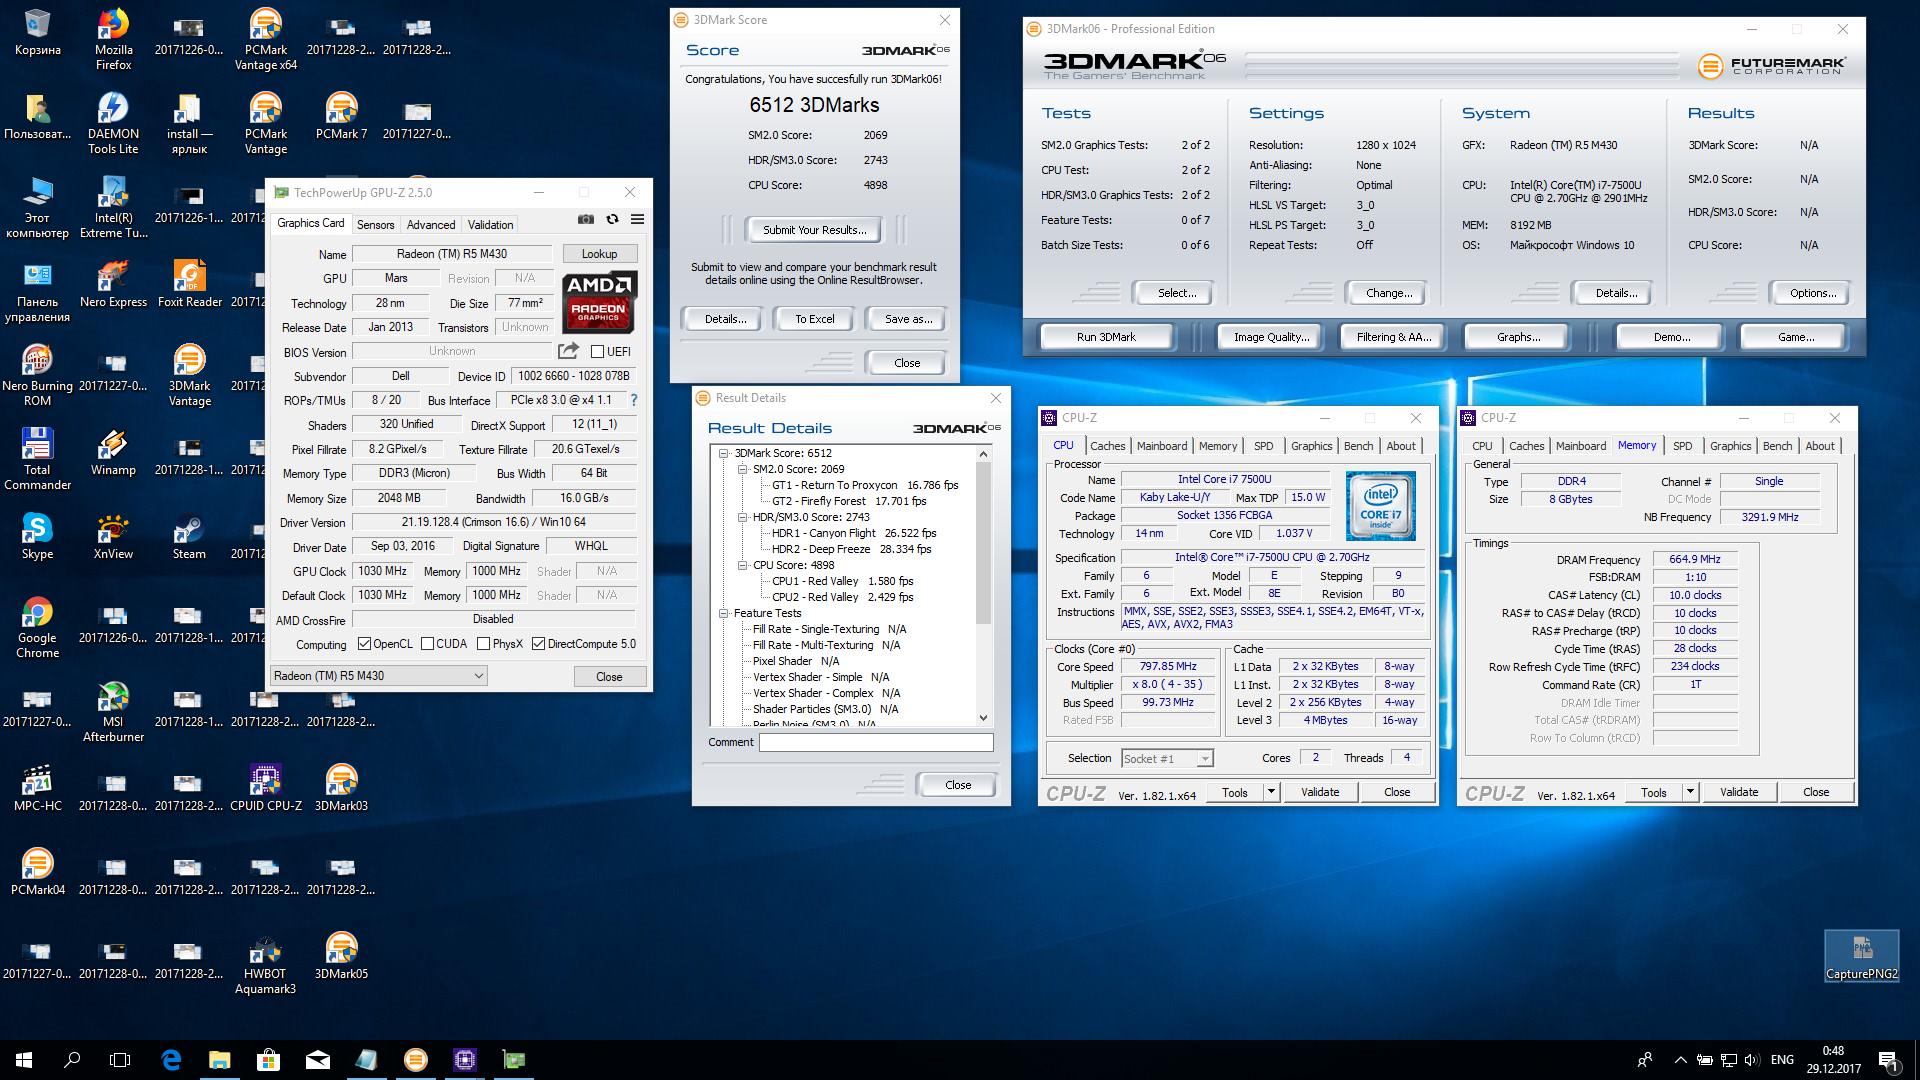The width and height of the screenshot is (1920, 1080).
Task: Open Mozilla Firefox desktop shortcut
Action: tap(113, 38)
